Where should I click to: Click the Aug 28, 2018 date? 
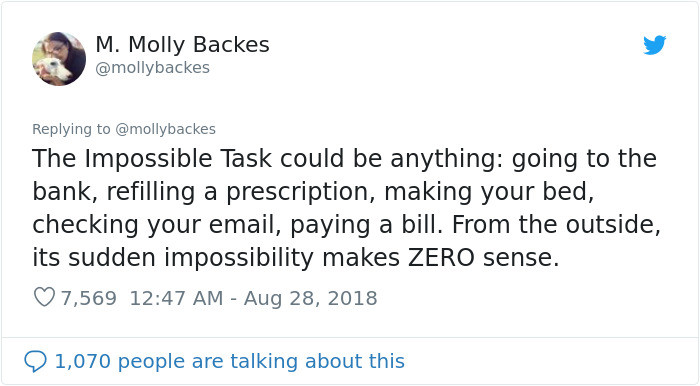click(310, 298)
